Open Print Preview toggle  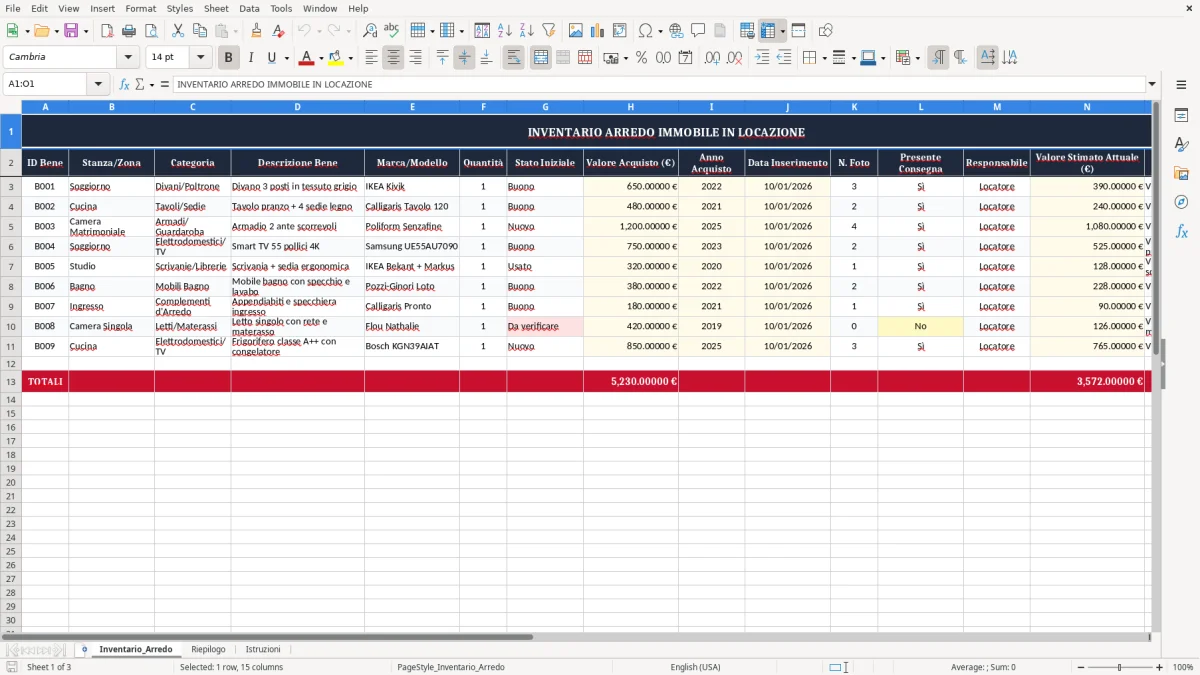[x=151, y=30]
